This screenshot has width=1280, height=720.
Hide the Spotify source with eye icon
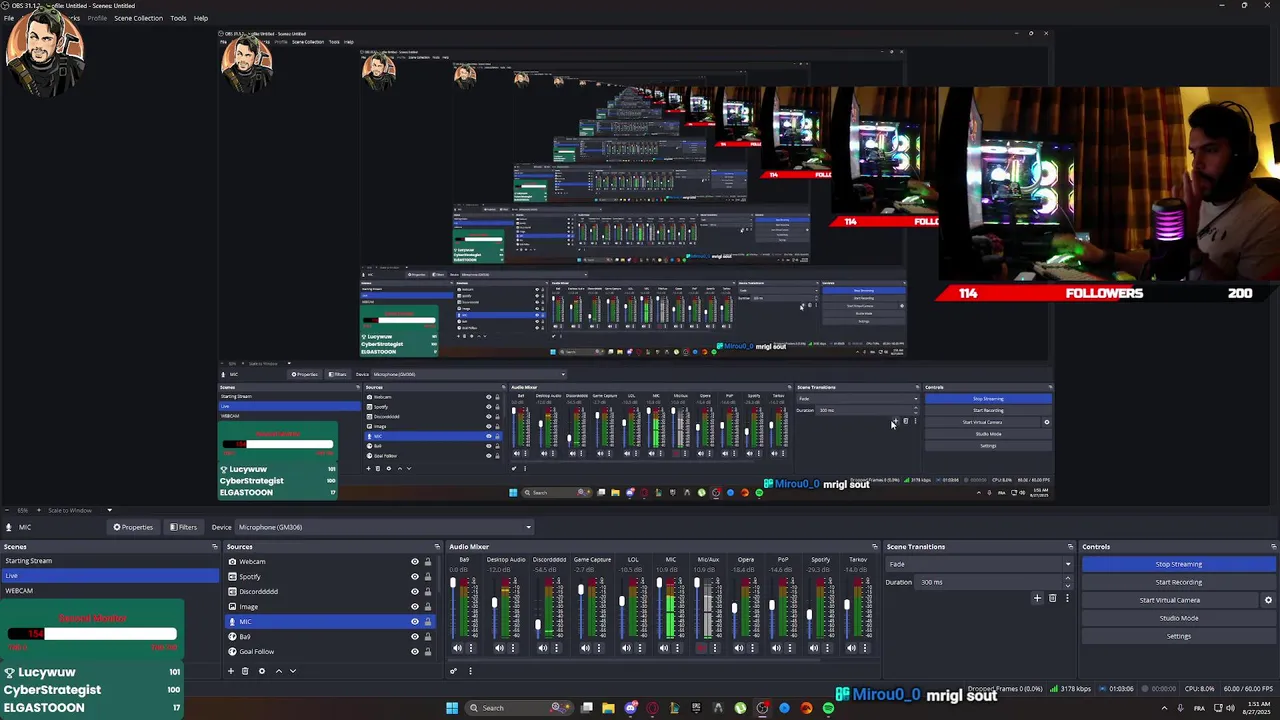[x=415, y=577]
